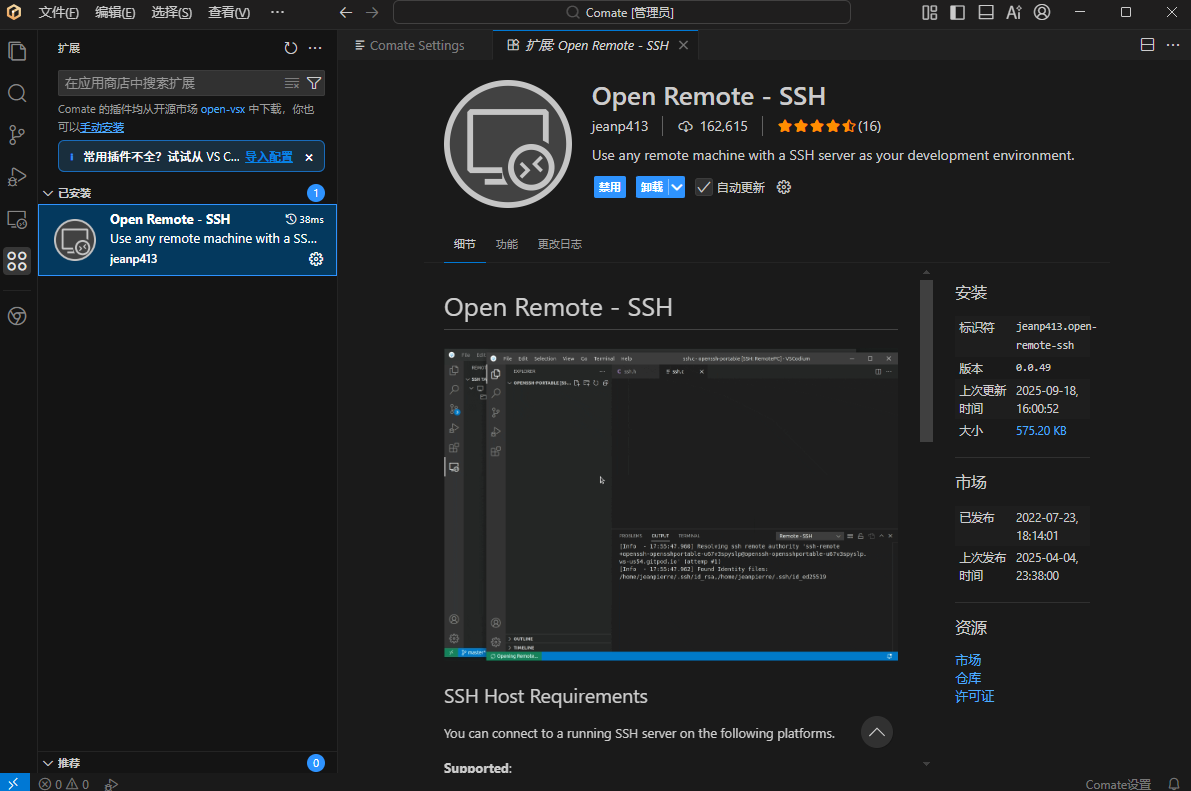Viewport: 1191px width, 791px height.
Task: Toggle the 自动更新 checkbox
Action: 704,187
